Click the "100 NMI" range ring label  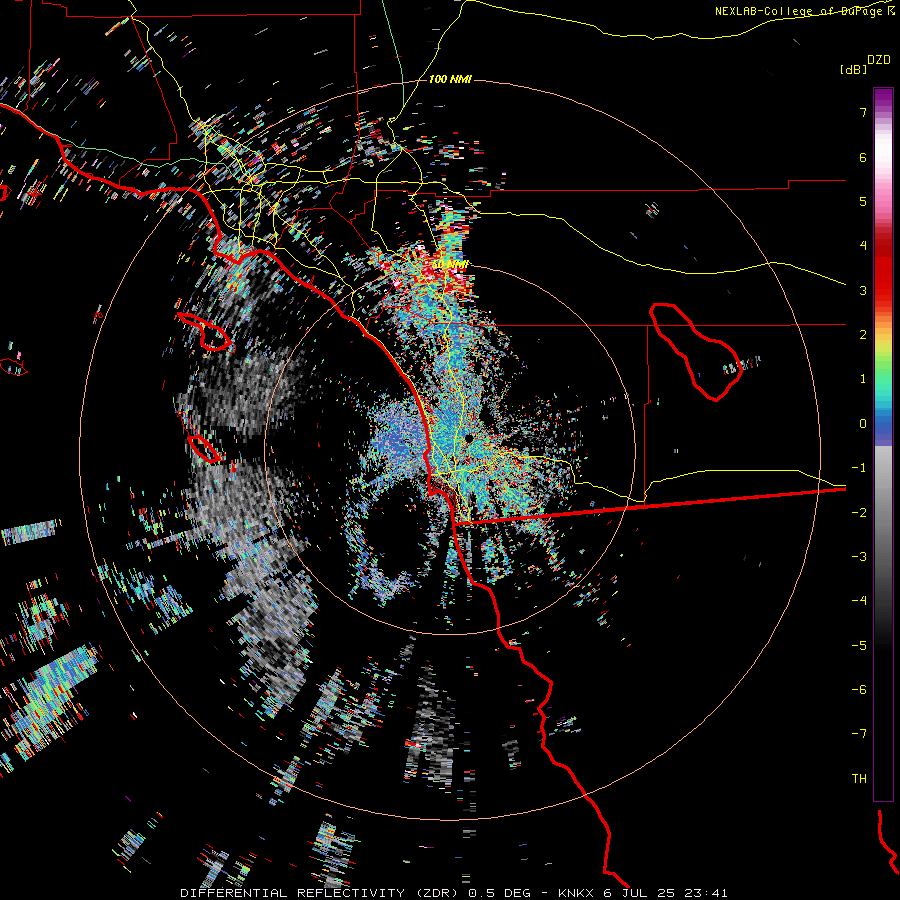pyautogui.click(x=450, y=79)
